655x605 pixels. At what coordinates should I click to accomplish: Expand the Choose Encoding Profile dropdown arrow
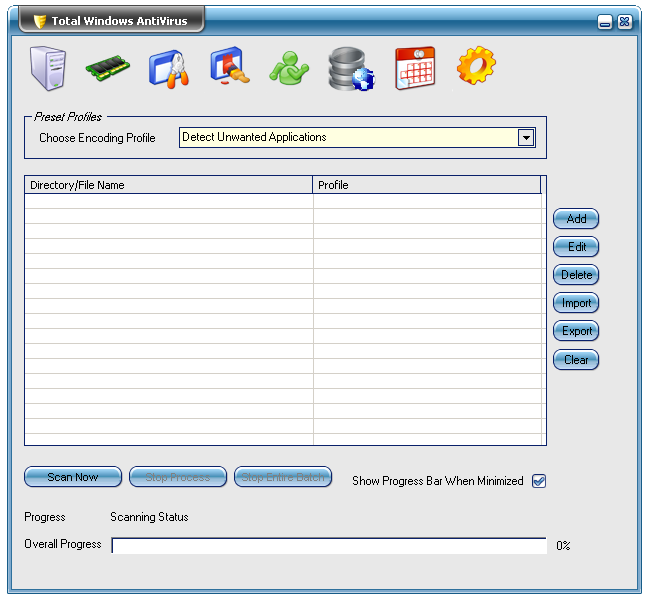pos(526,137)
